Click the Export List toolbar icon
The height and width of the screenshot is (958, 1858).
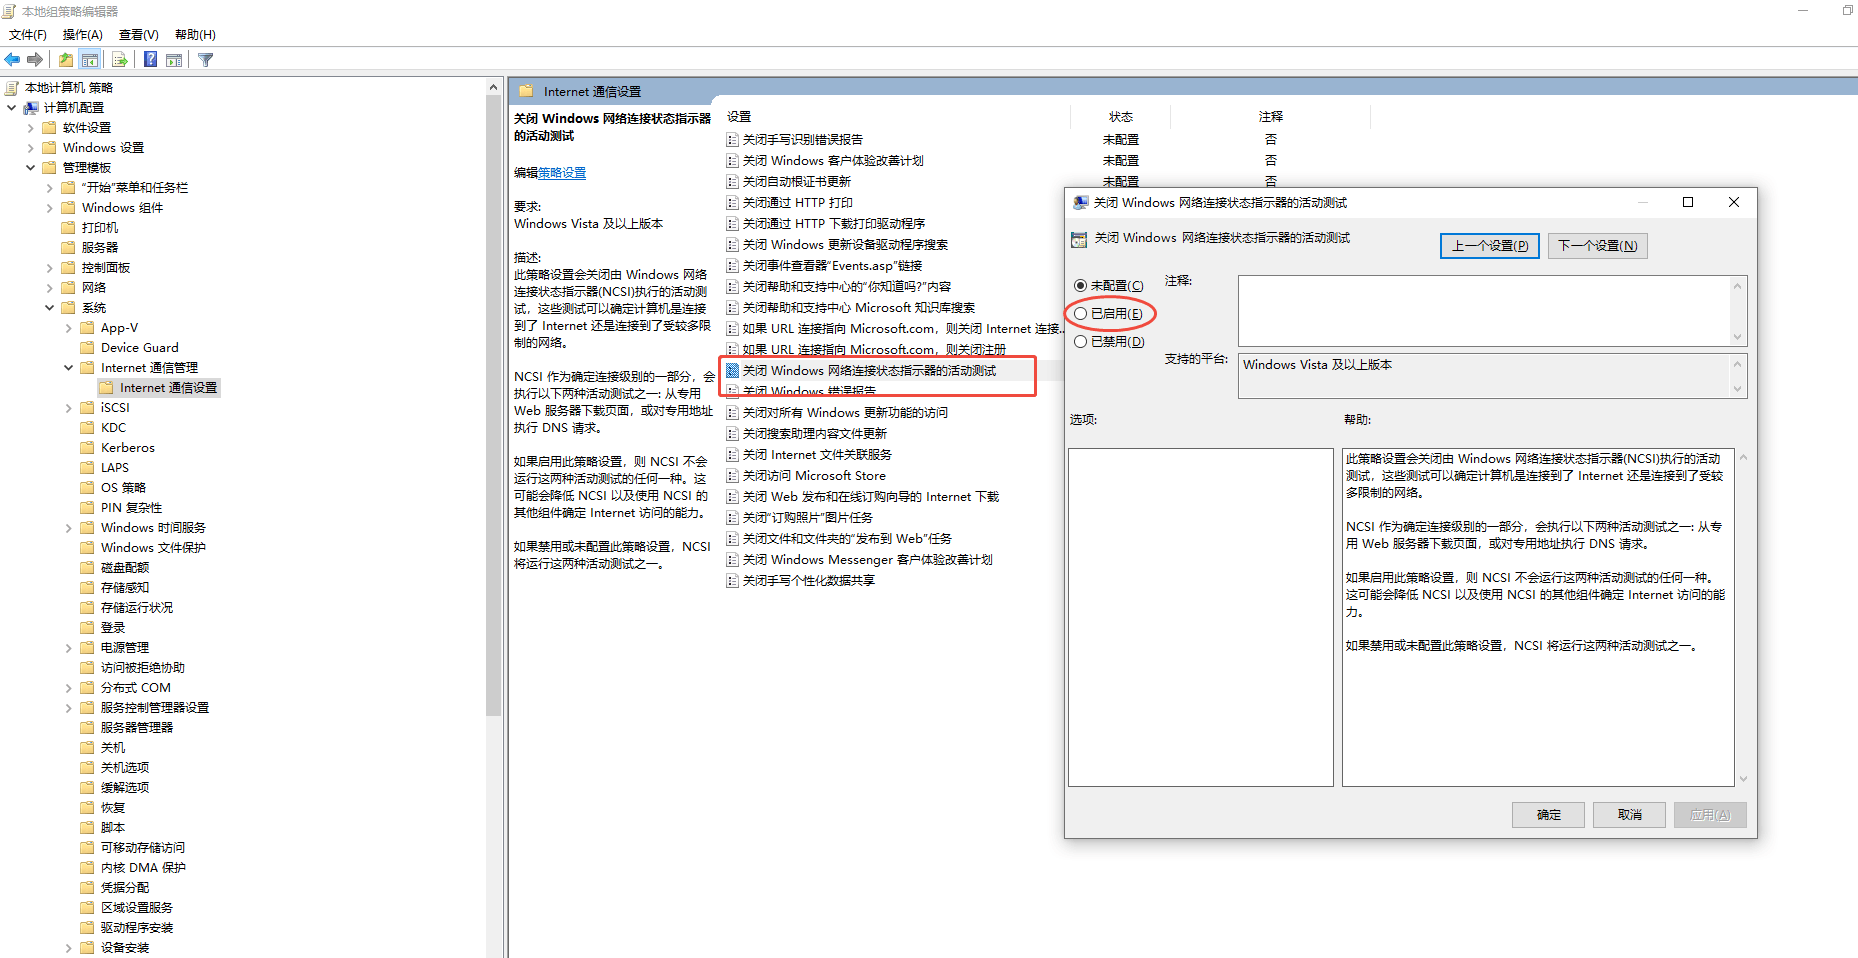[x=119, y=59]
